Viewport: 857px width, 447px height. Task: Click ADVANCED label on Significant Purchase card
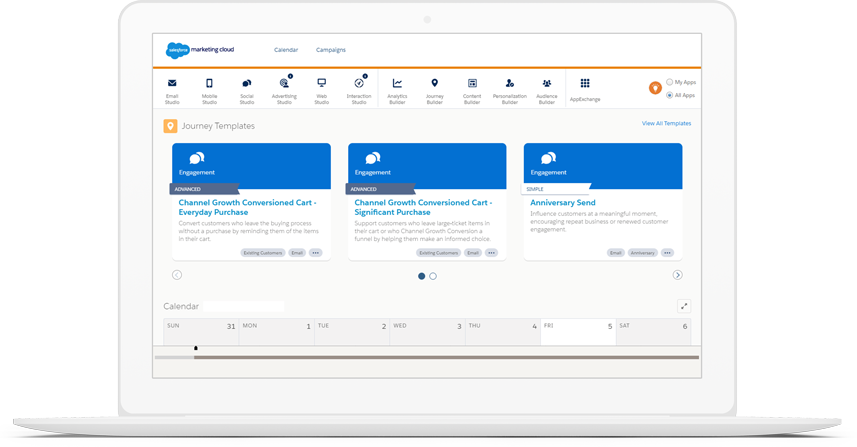tap(380, 189)
